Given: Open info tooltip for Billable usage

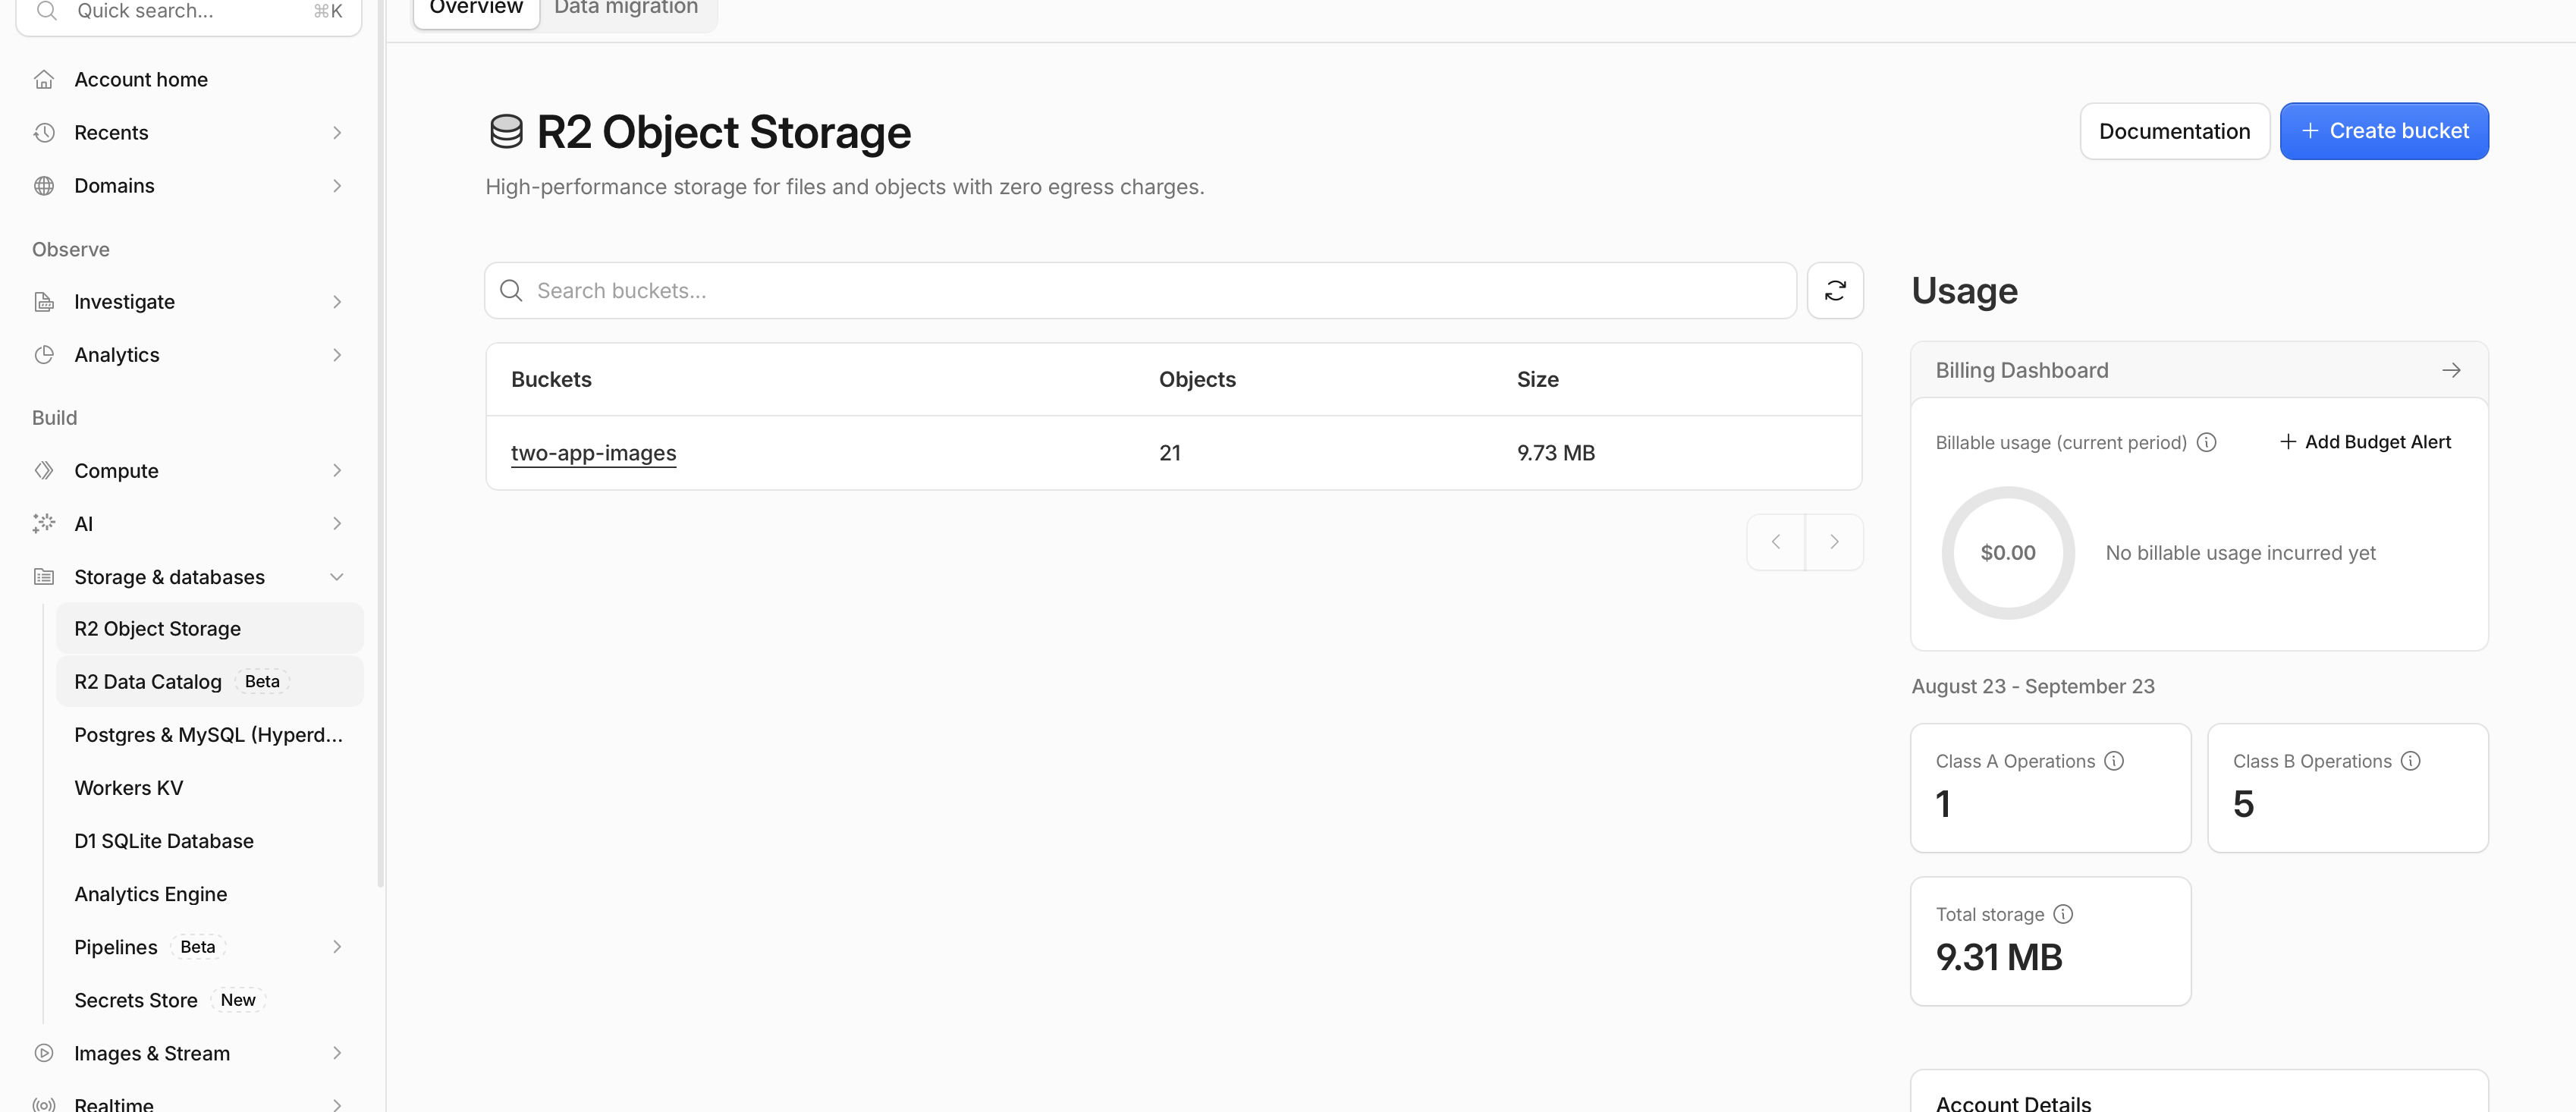Looking at the screenshot, I should click(x=2207, y=442).
